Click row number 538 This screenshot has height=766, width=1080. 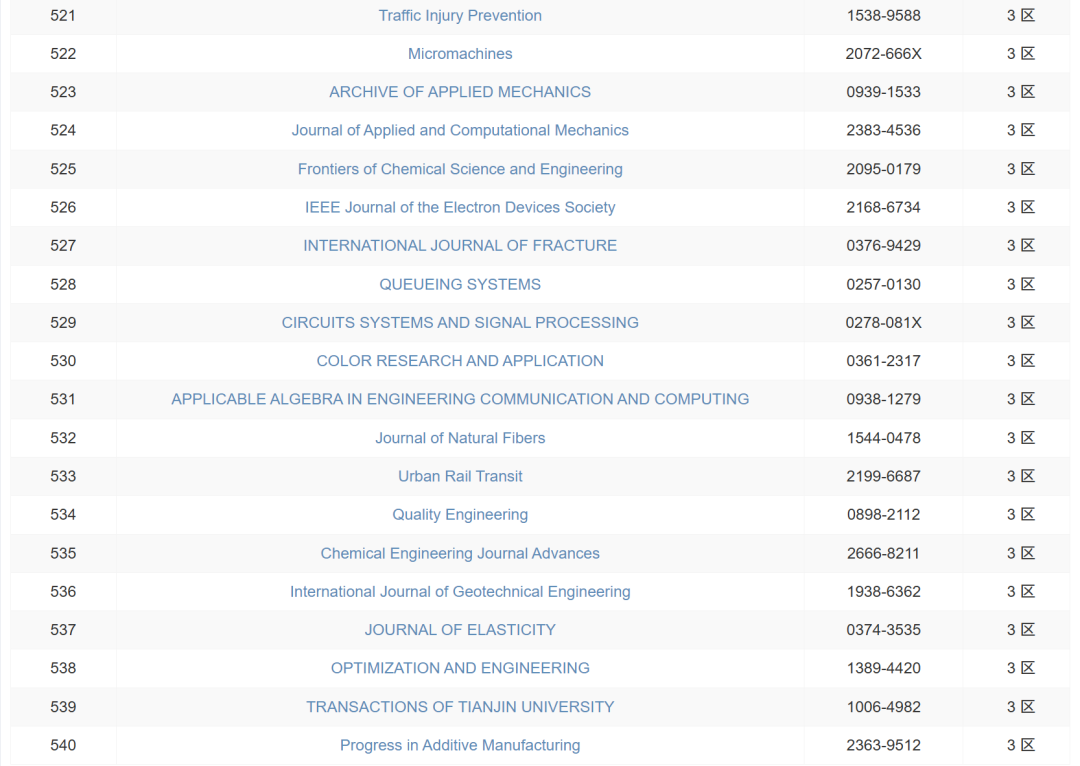[x=63, y=668]
